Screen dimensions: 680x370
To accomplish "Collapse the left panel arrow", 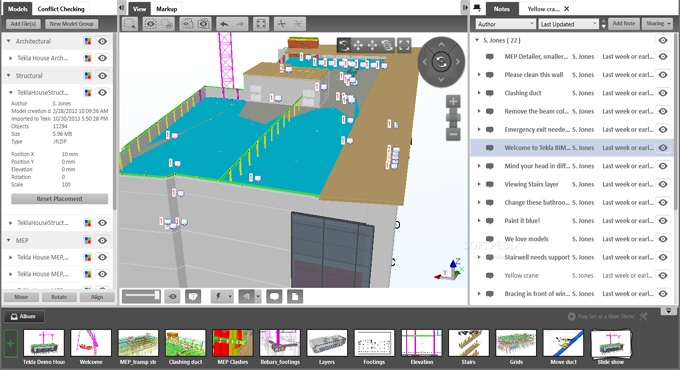I will tap(121, 8).
